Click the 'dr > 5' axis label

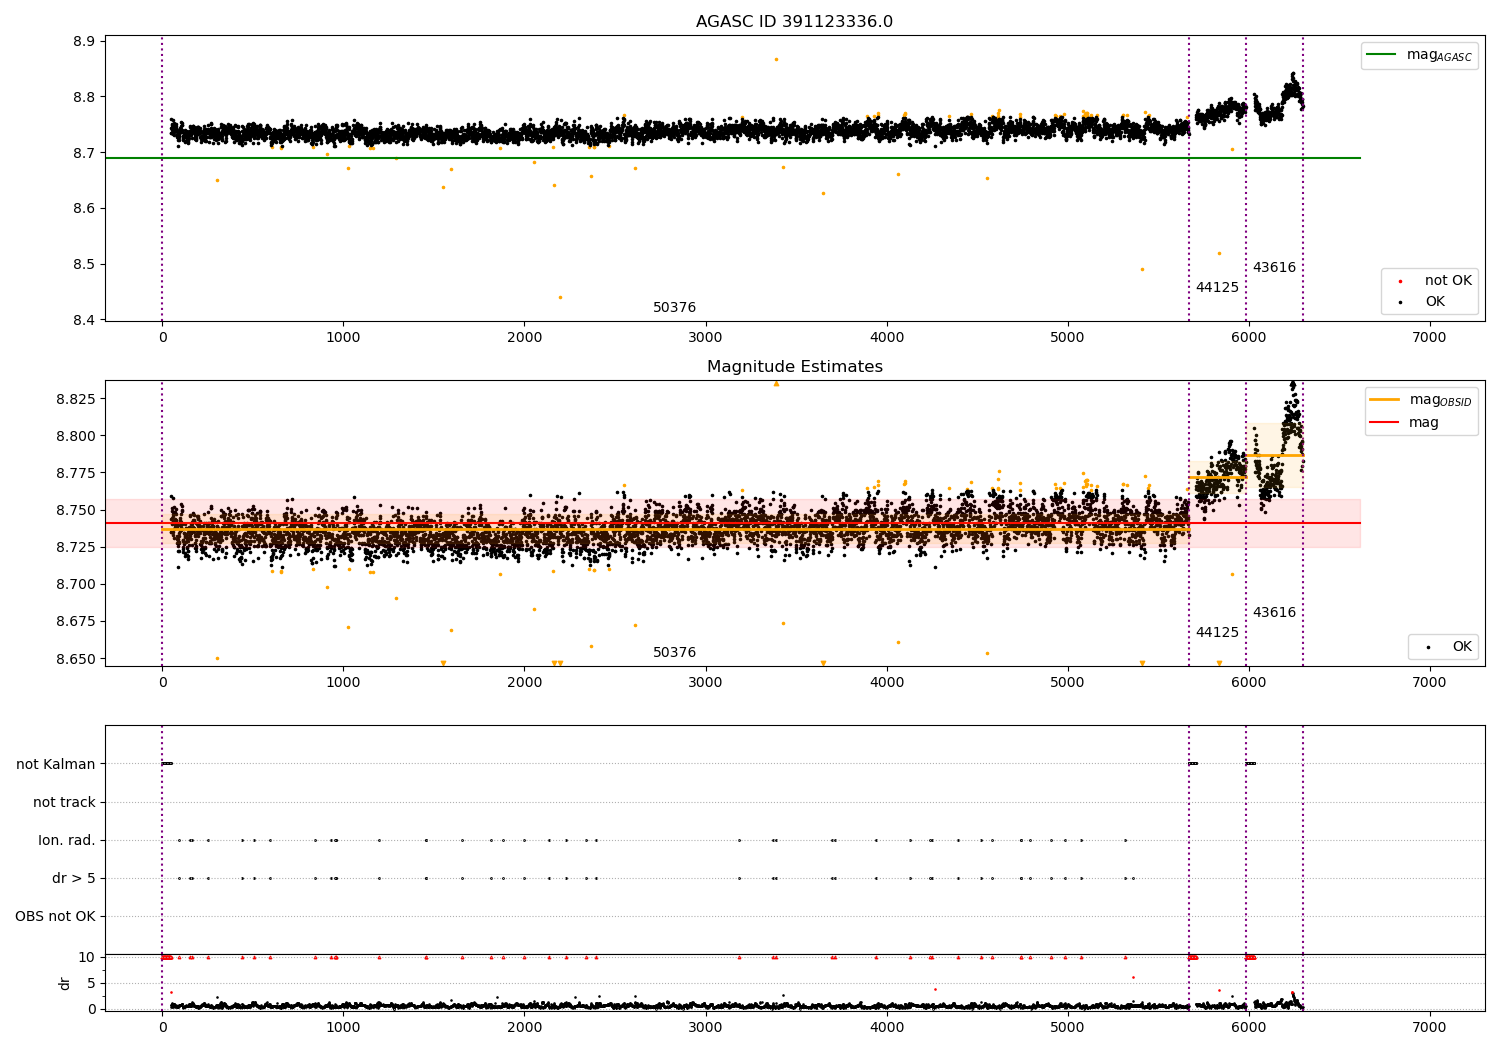[x=74, y=878]
